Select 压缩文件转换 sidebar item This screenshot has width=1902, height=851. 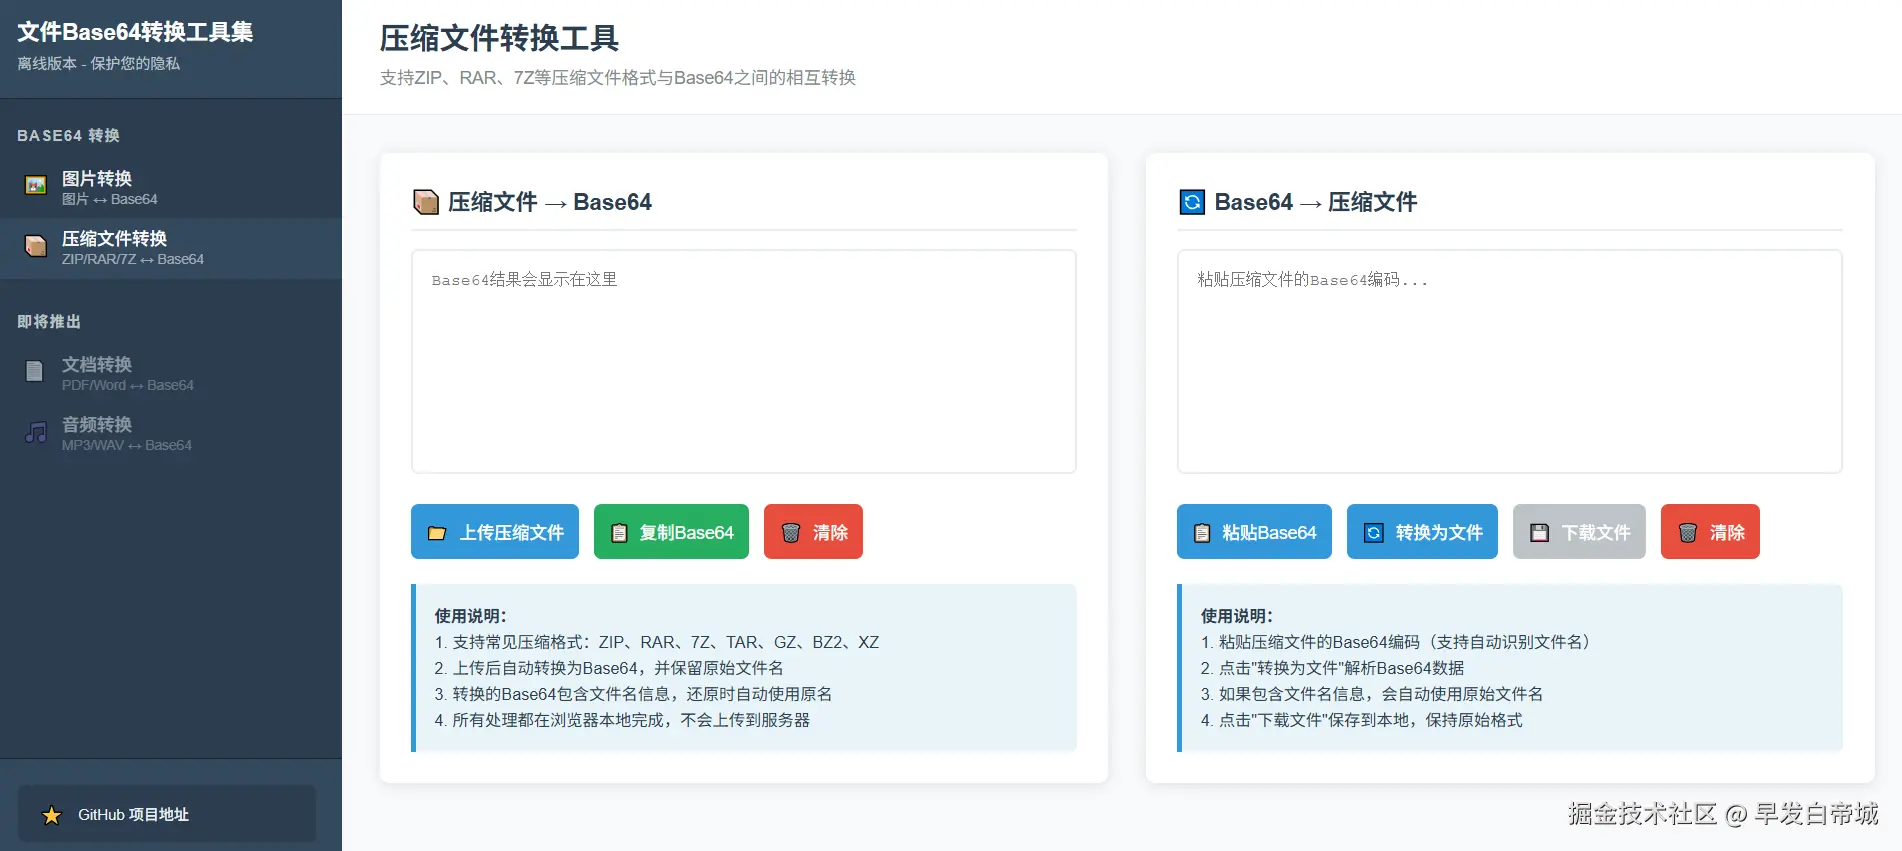171,247
